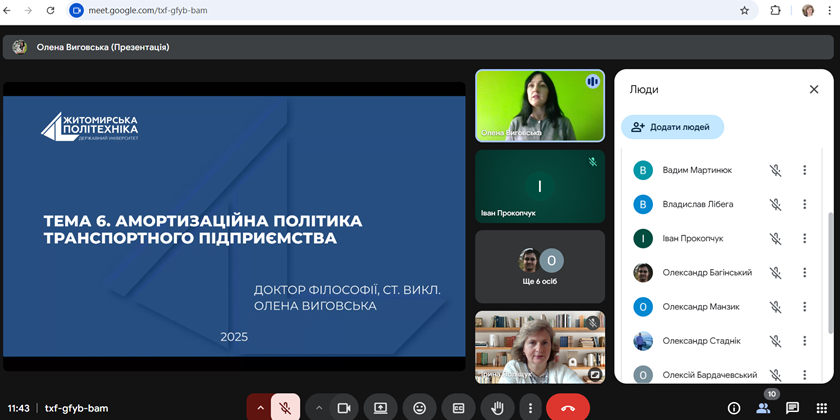Viewport: 840px width, 420px height.
Task: Bookmark this page with the star icon
Action: pos(744,11)
